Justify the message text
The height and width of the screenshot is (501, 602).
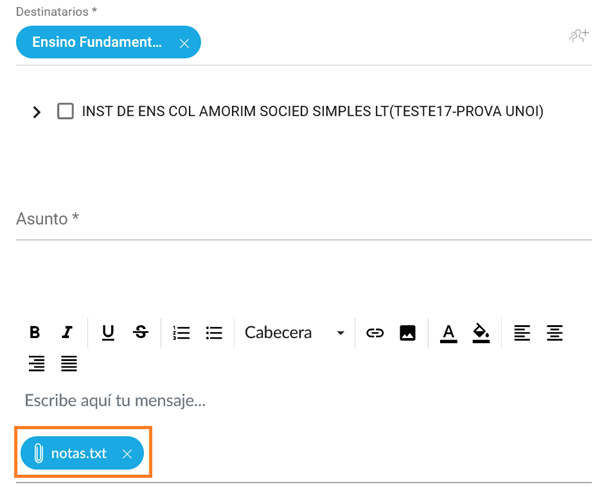click(69, 363)
